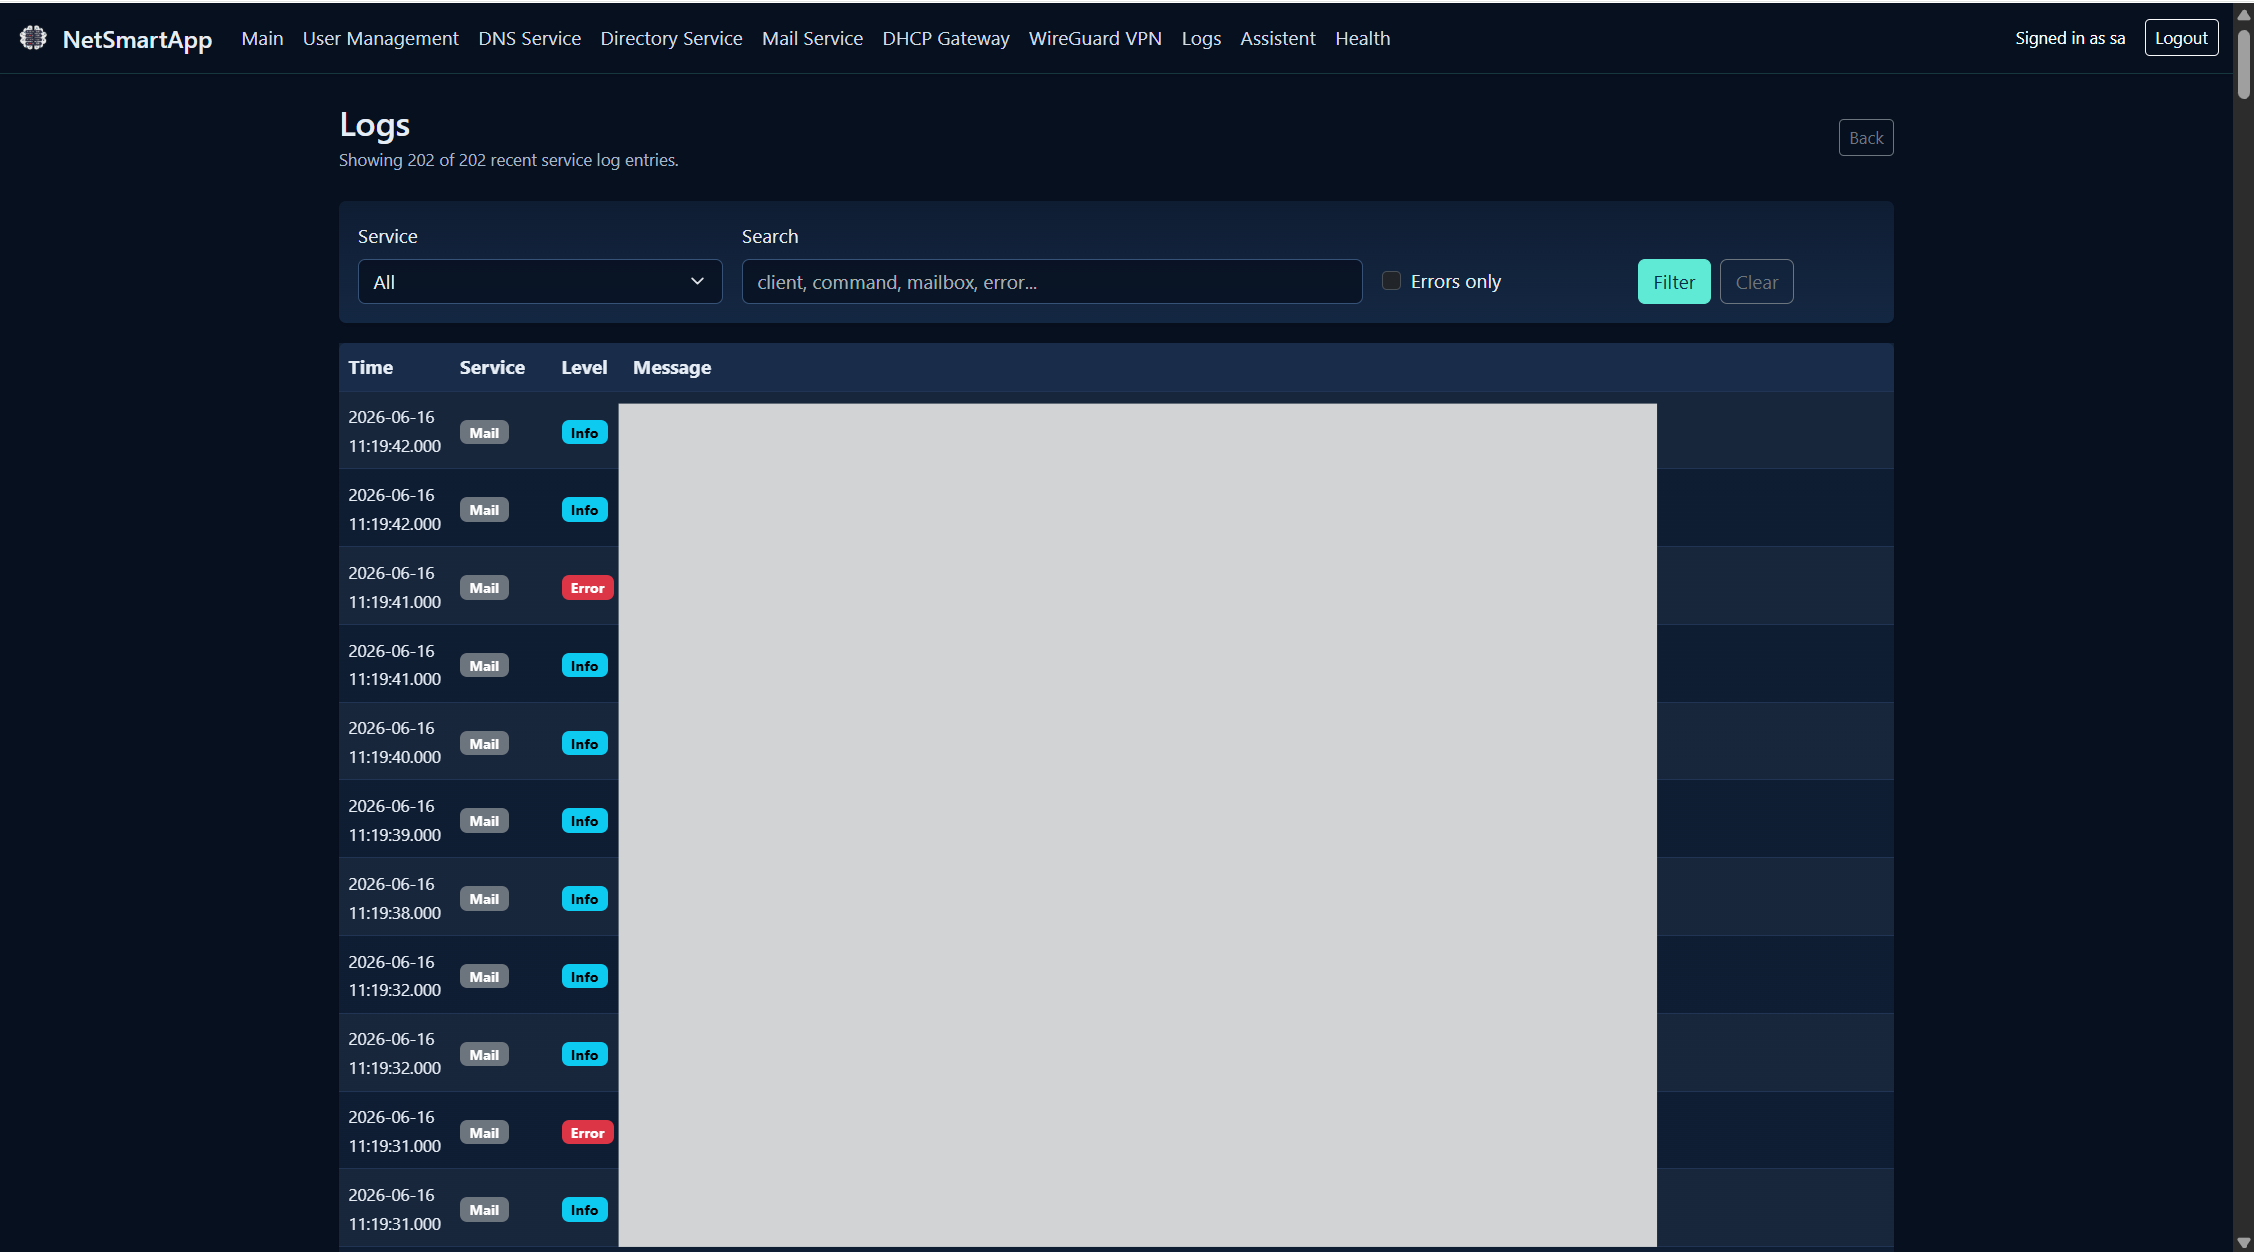Click the 'Signed in as sa' text
The height and width of the screenshot is (1252, 2254).
point(2070,38)
